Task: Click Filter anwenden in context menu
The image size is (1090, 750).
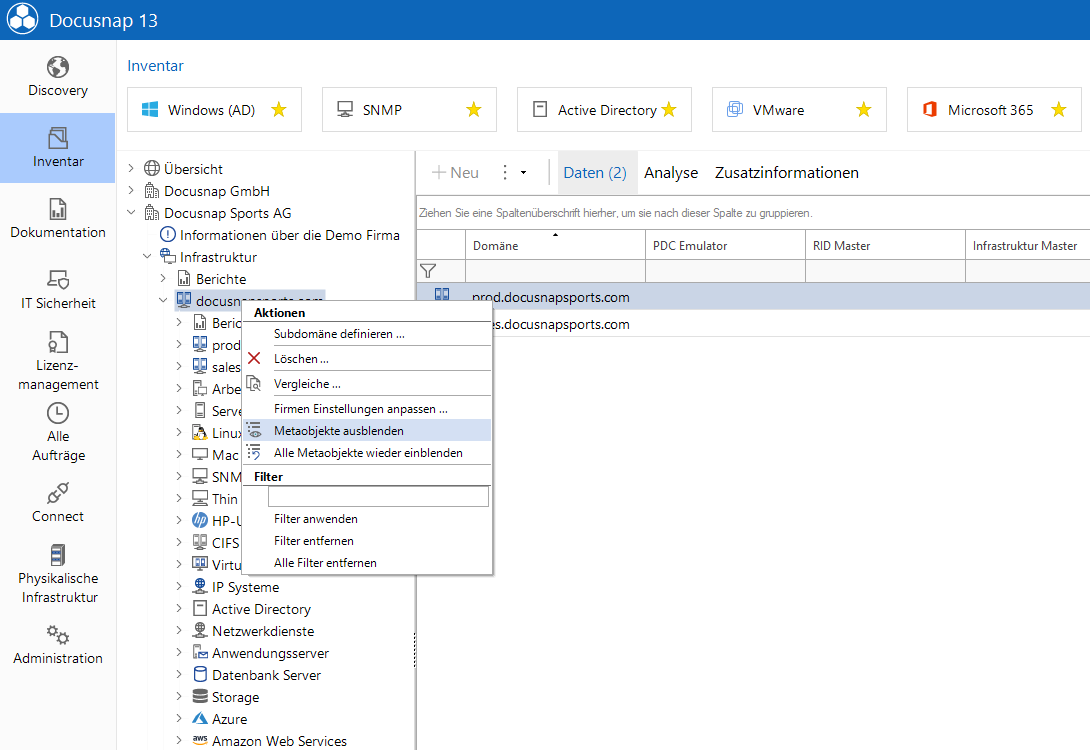Action: 367,519
